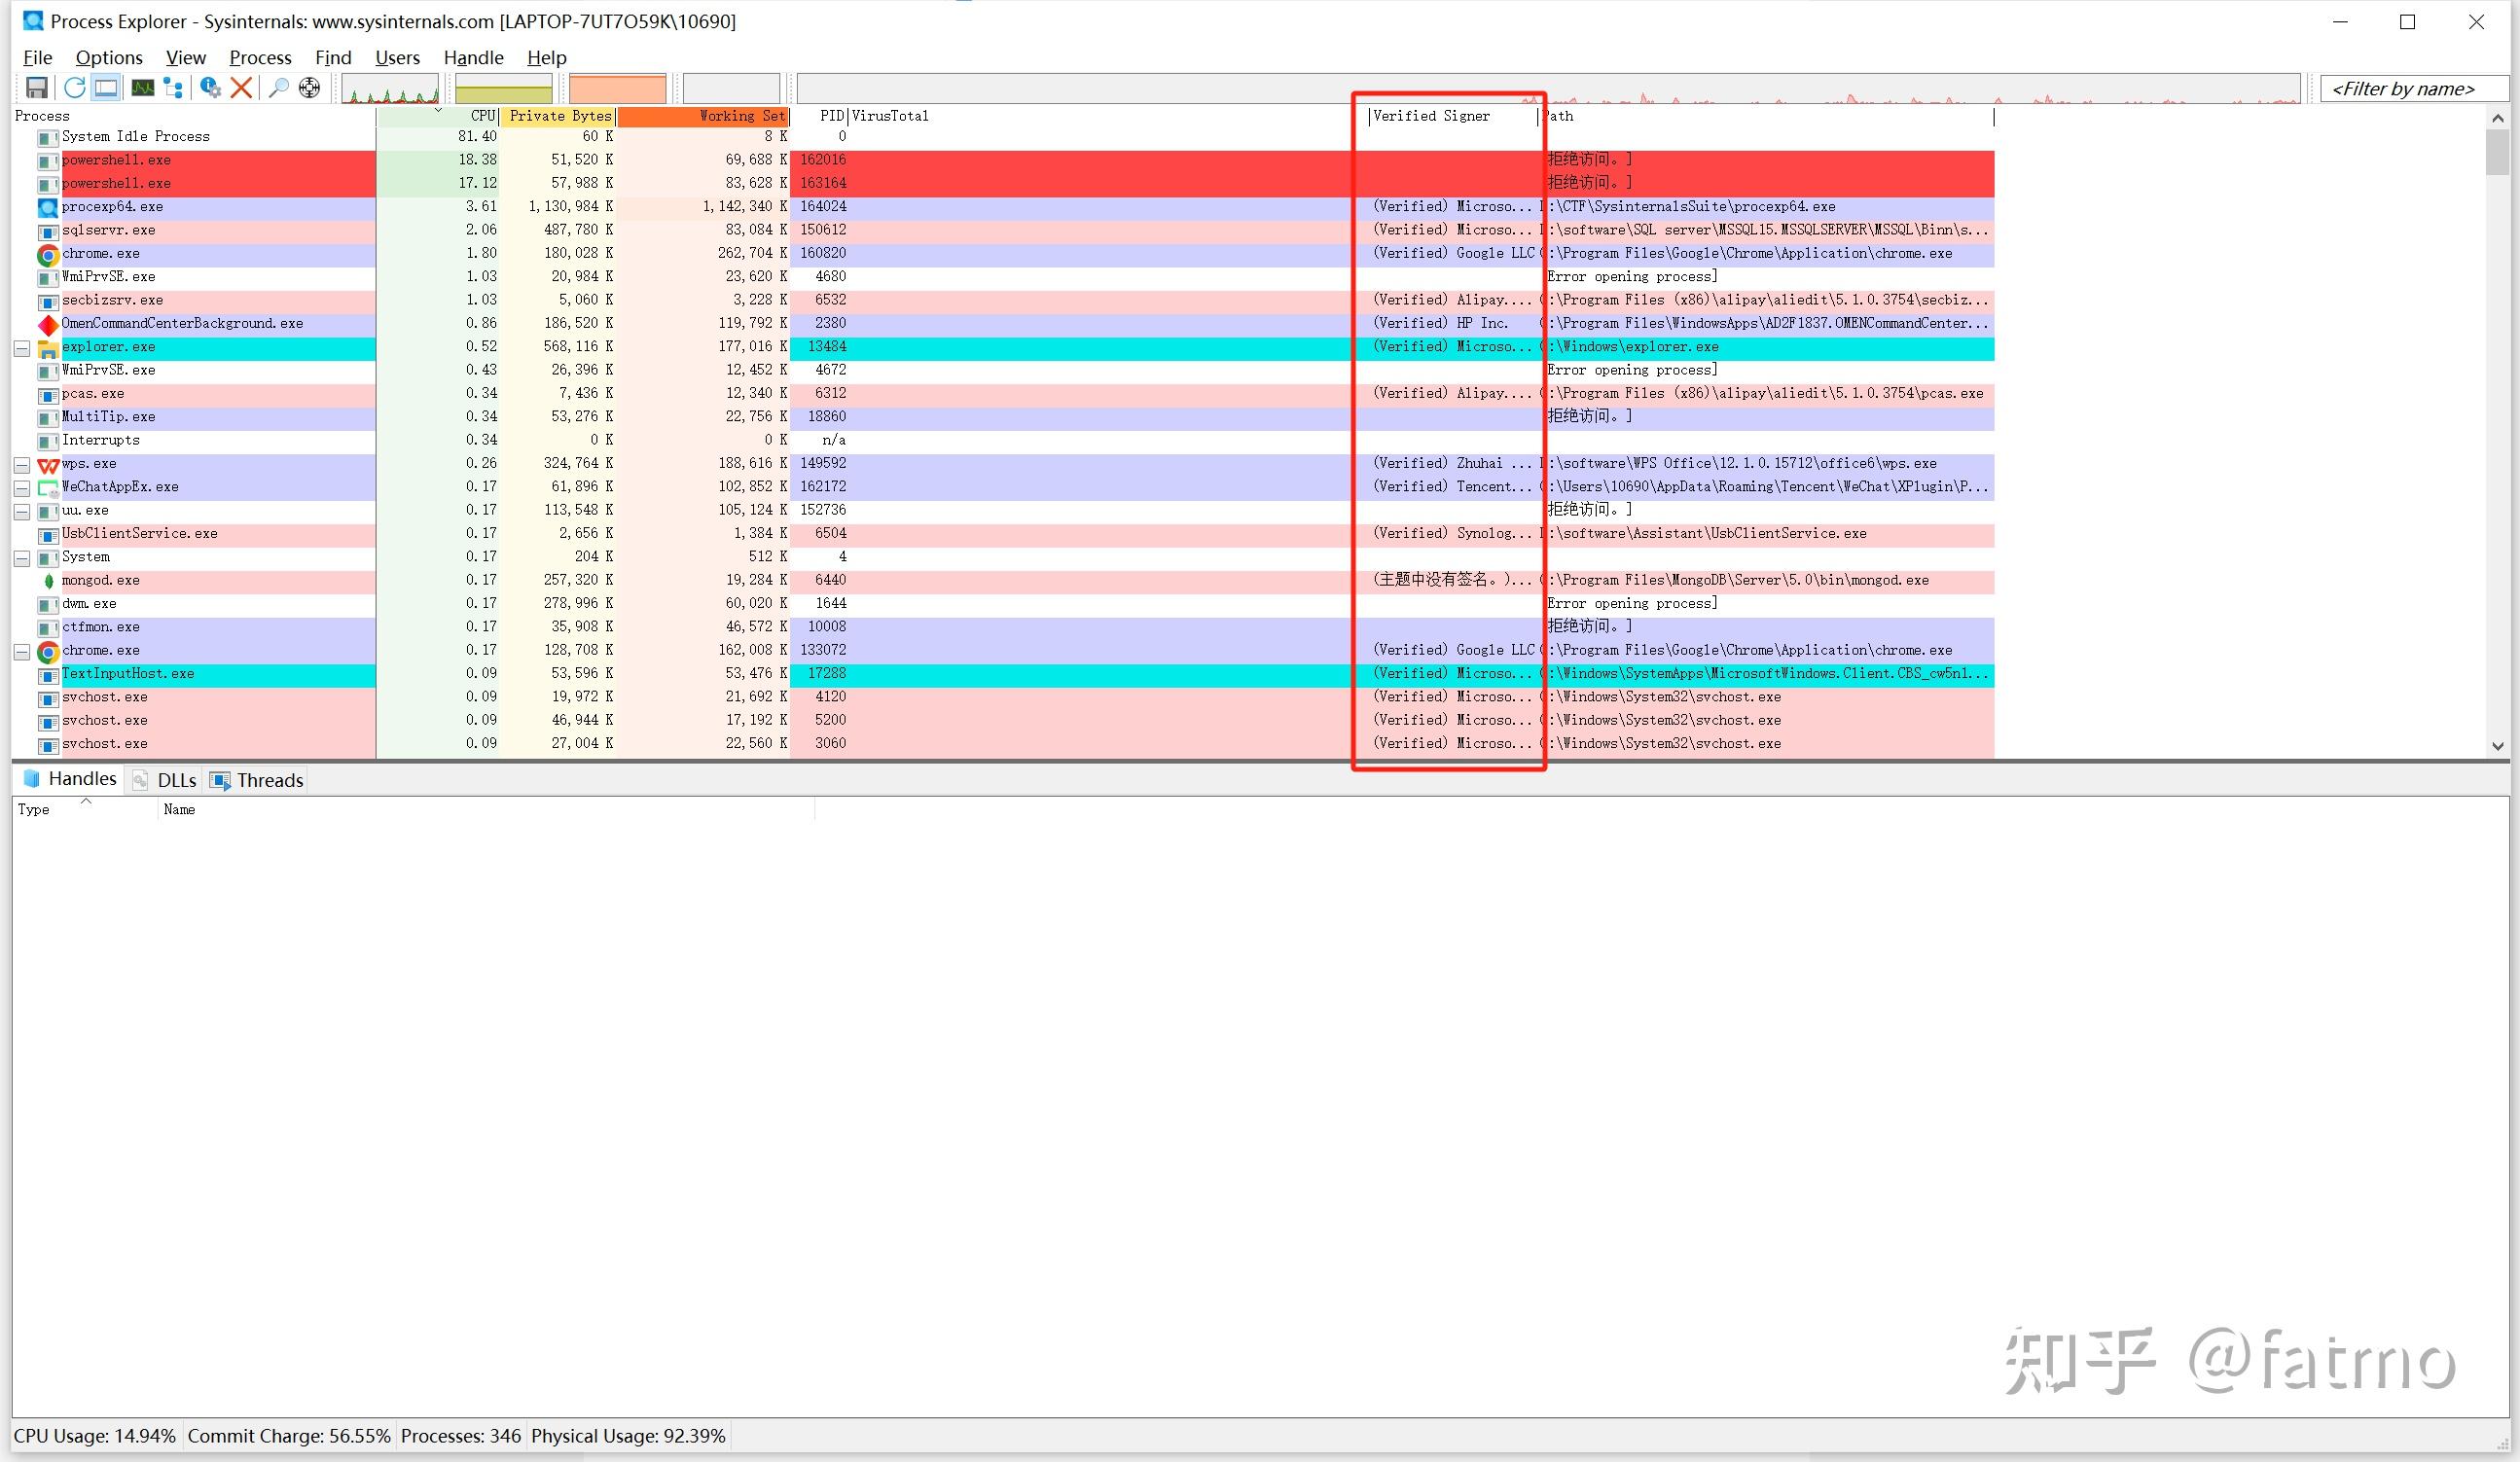
Task: Collapse the explorer.exe process tree
Action: (21, 348)
